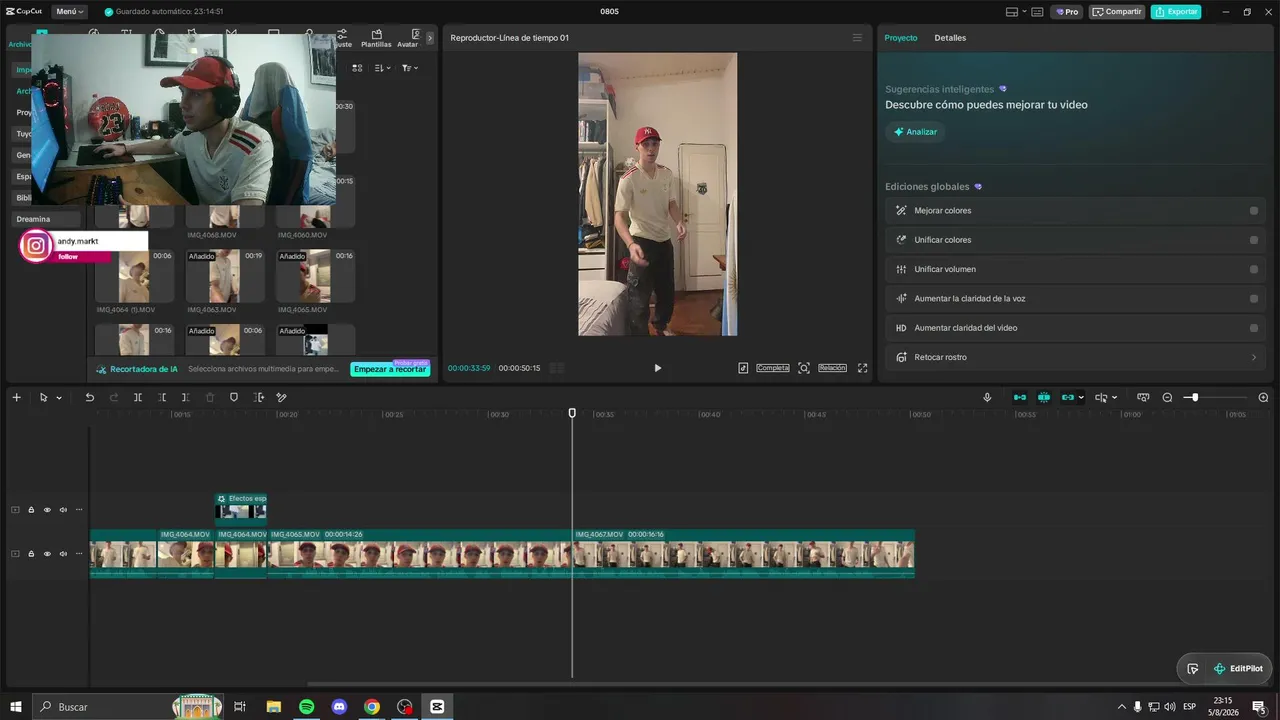Enable Aumentar la claridad de la voz
Image resolution: width=1280 pixels, height=720 pixels.
point(1254,298)
